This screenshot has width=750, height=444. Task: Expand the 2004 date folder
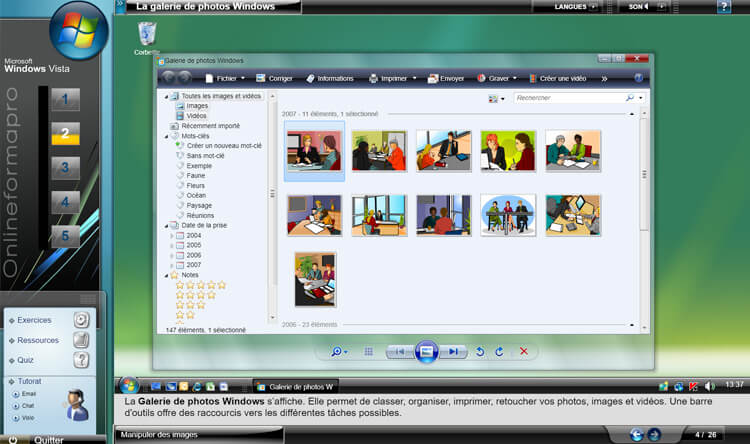(172, 236)
